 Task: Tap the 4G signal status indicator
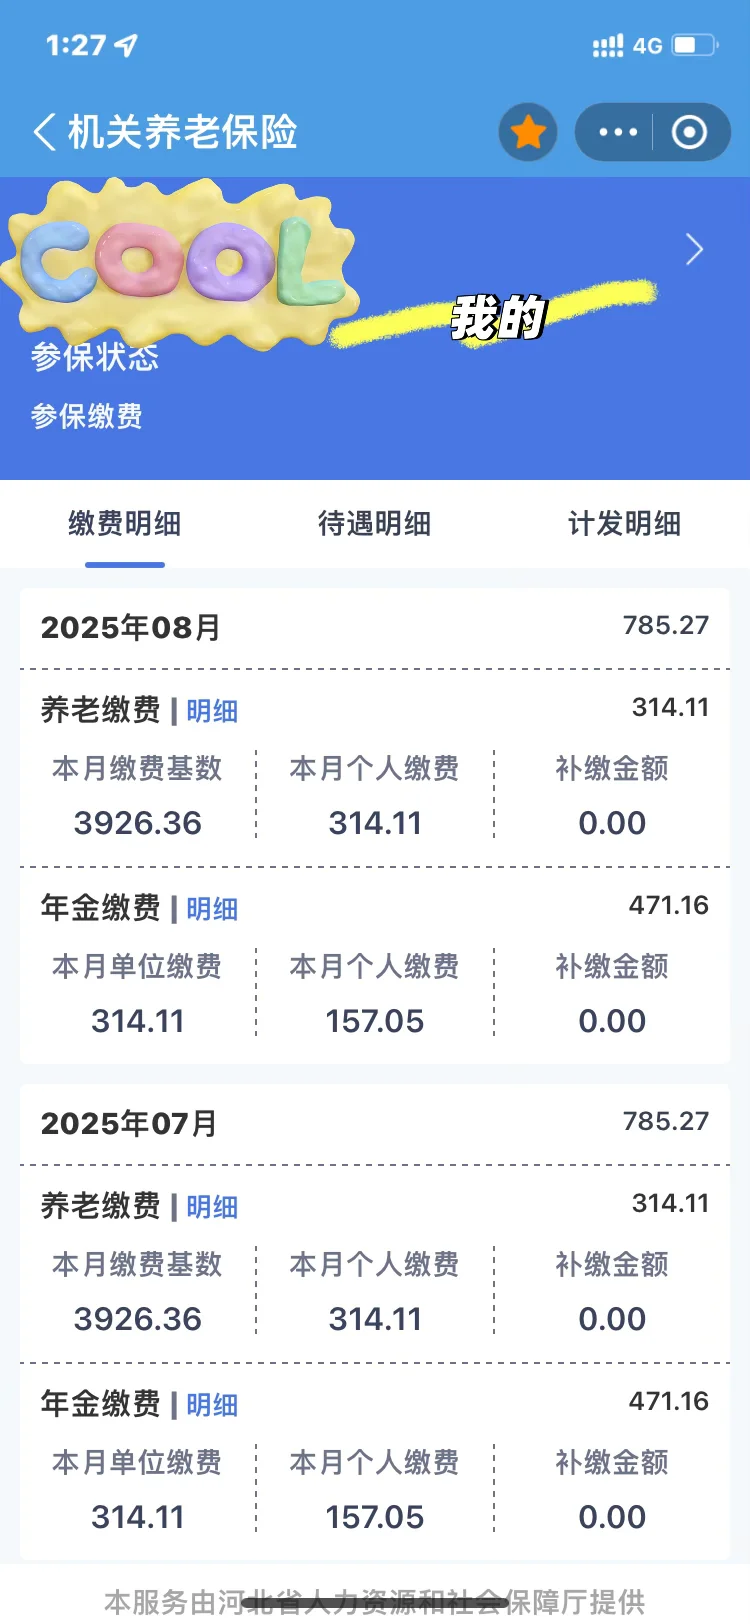click(646, 46)
